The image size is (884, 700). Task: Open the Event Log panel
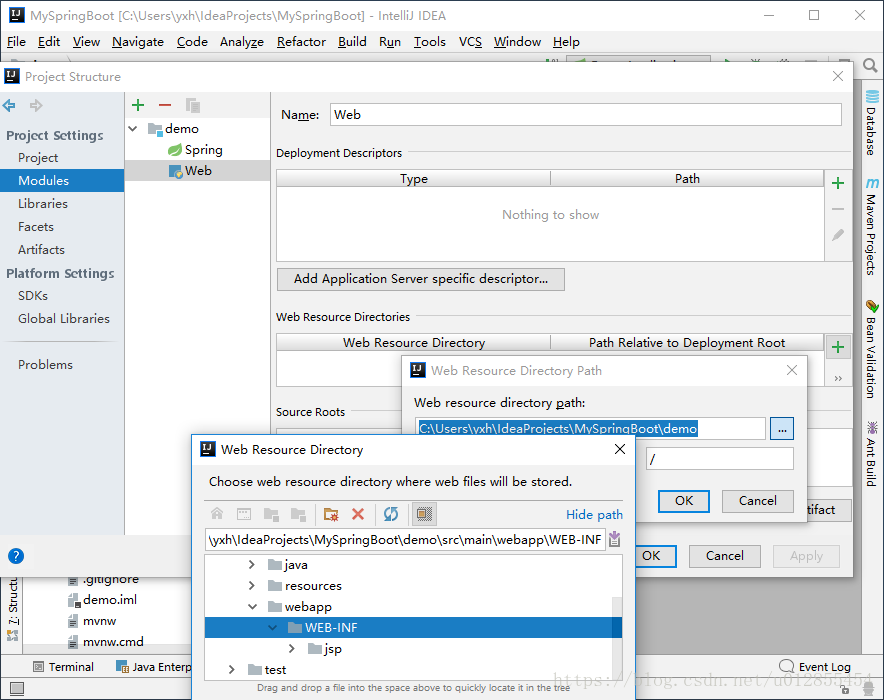click(x=815, y=667)
